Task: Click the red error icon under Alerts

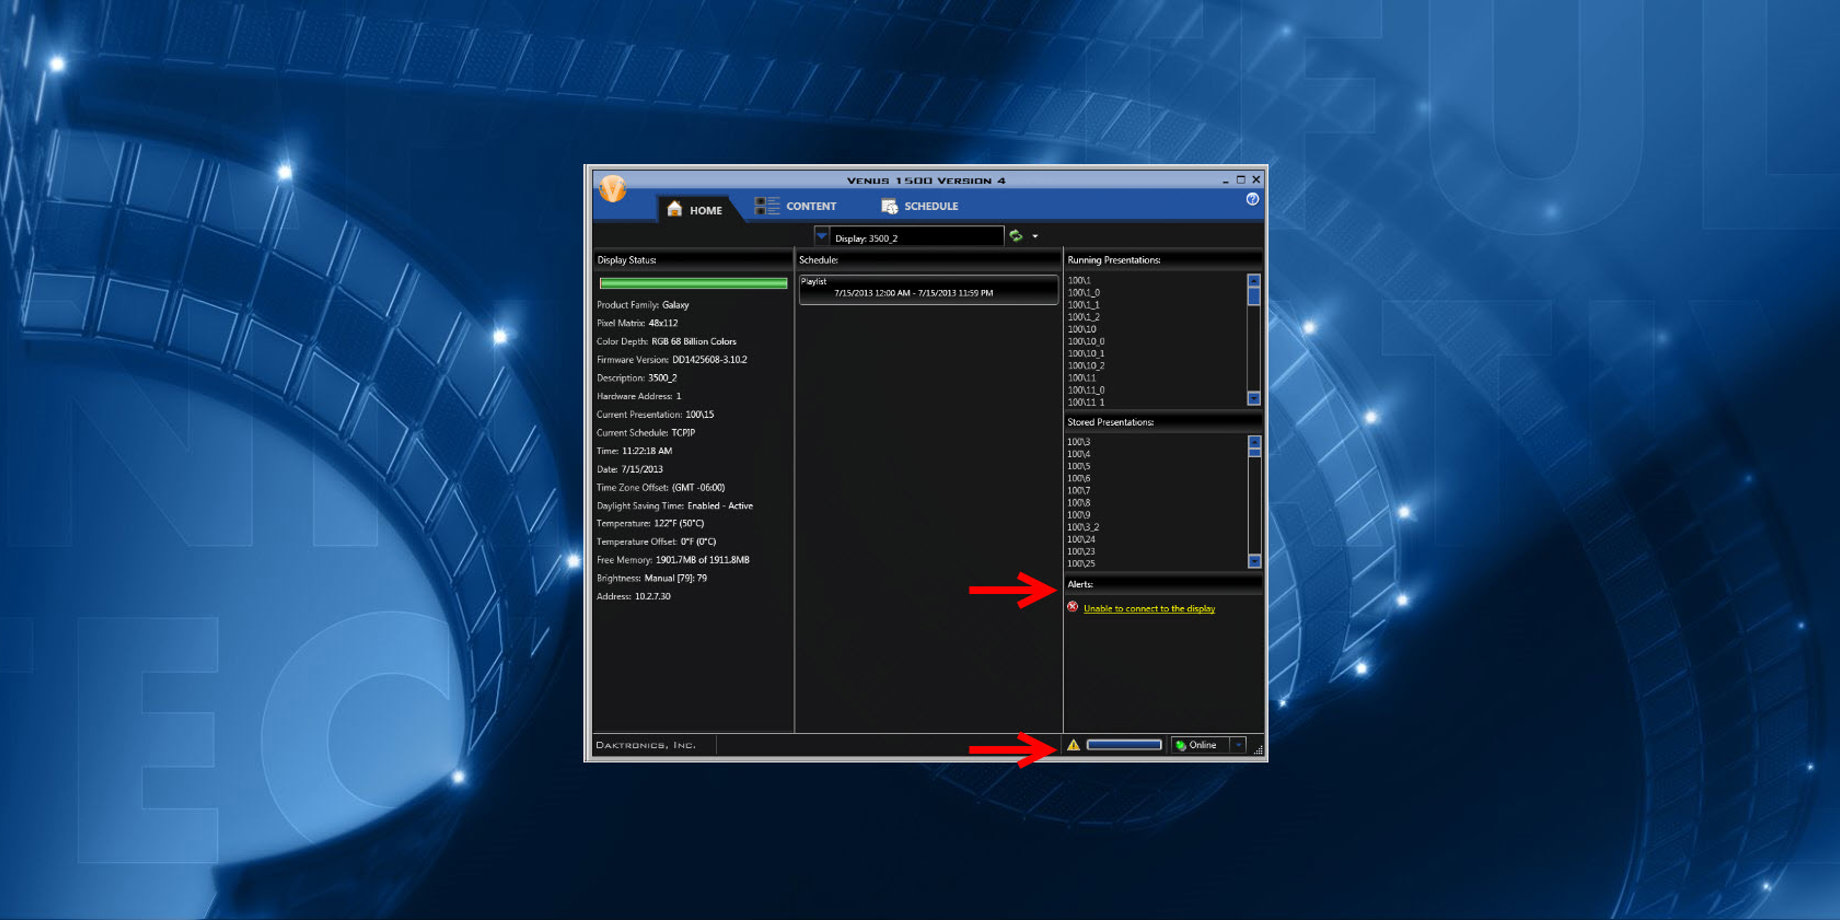Action: 1072,608
